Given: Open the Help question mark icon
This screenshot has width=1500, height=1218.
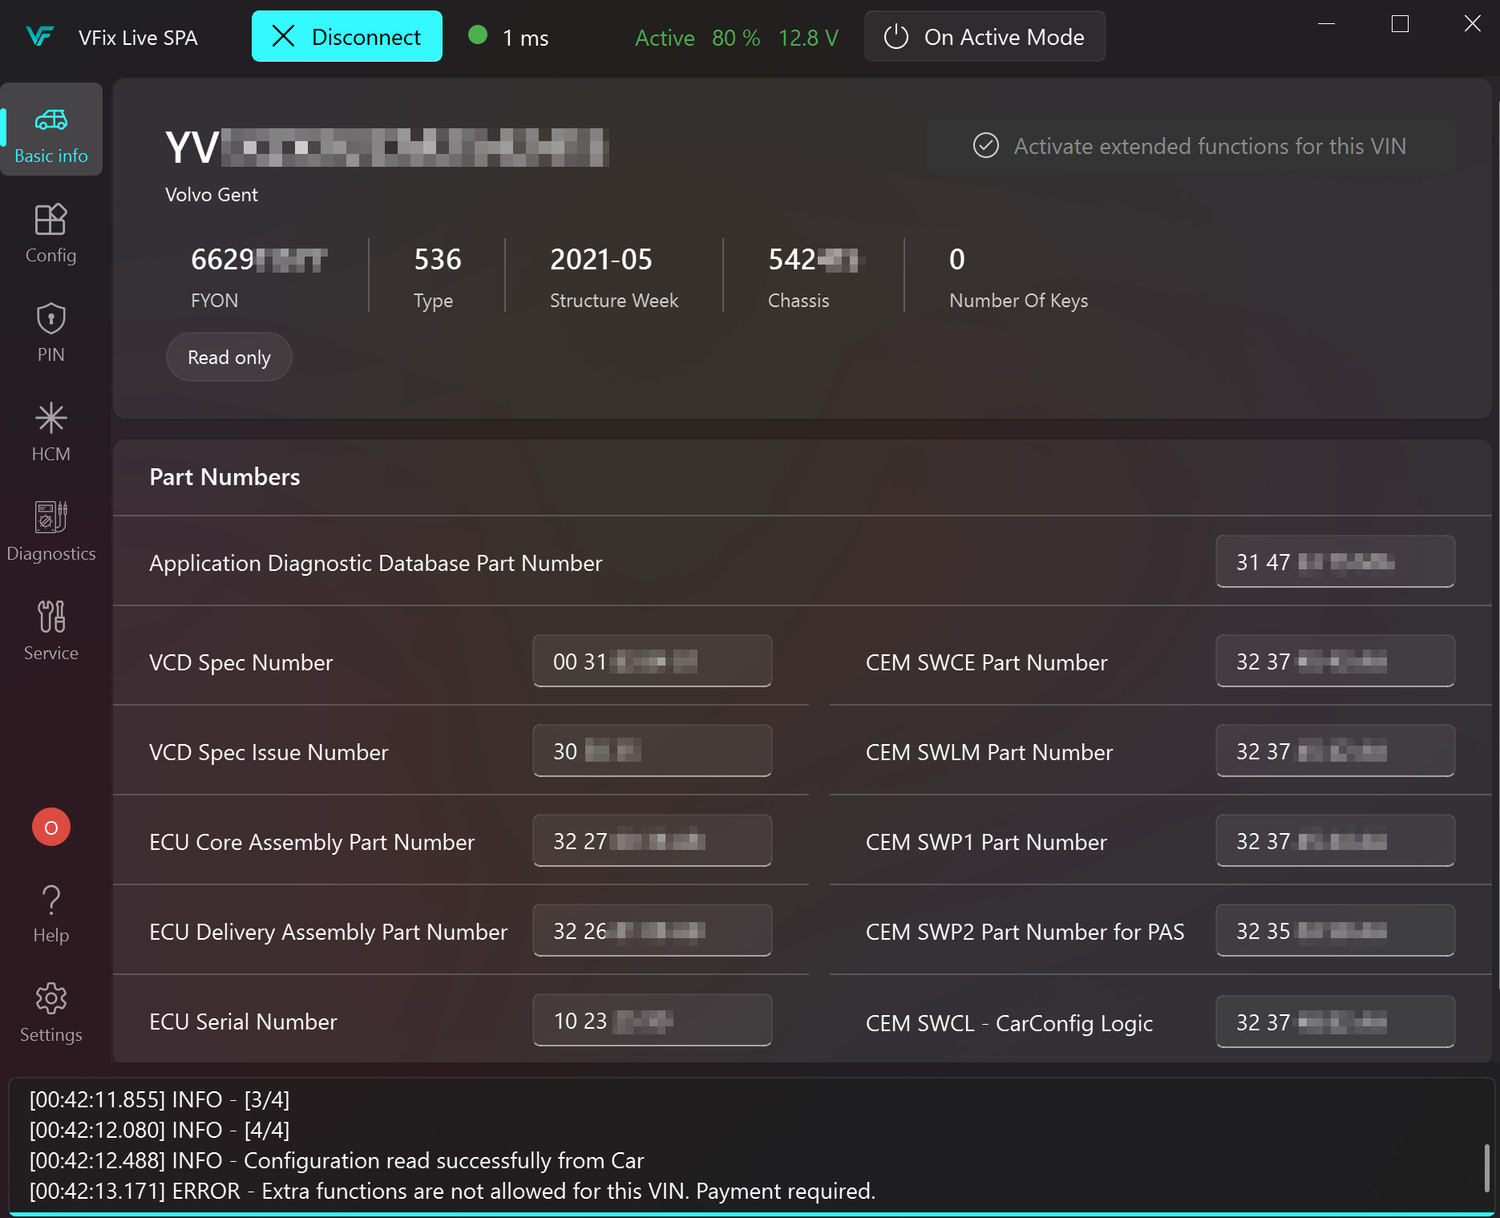Looking at the screenshot, I should [x=51, y=899].
